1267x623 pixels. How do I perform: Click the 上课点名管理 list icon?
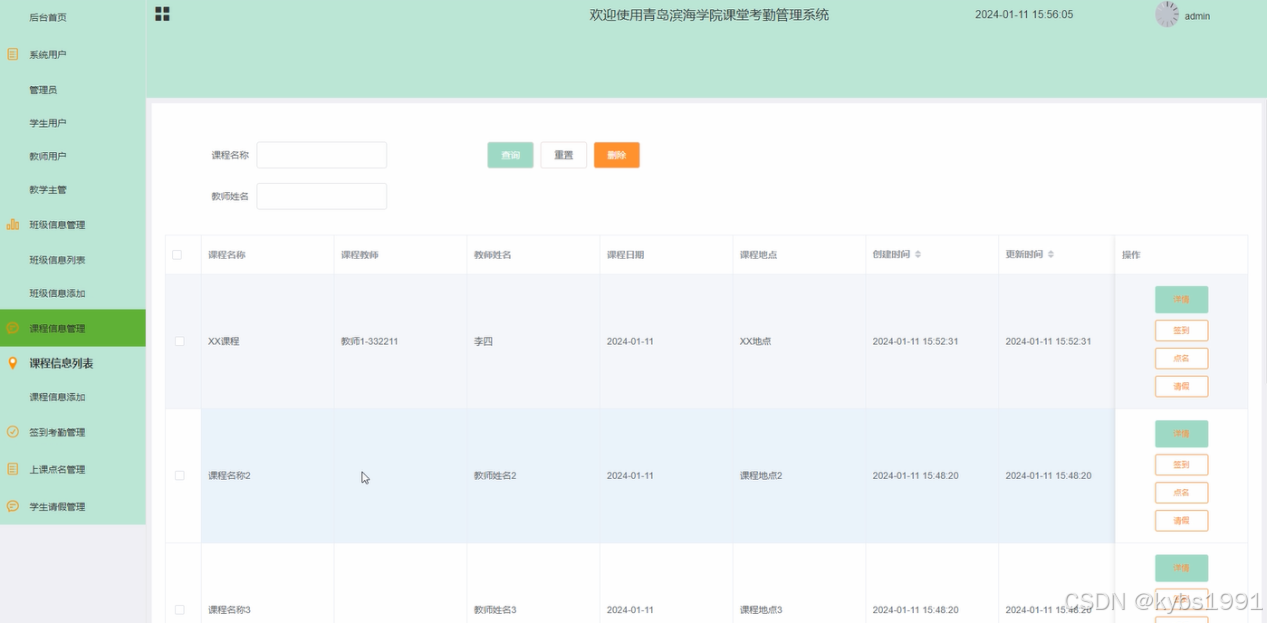pos(13,469)
